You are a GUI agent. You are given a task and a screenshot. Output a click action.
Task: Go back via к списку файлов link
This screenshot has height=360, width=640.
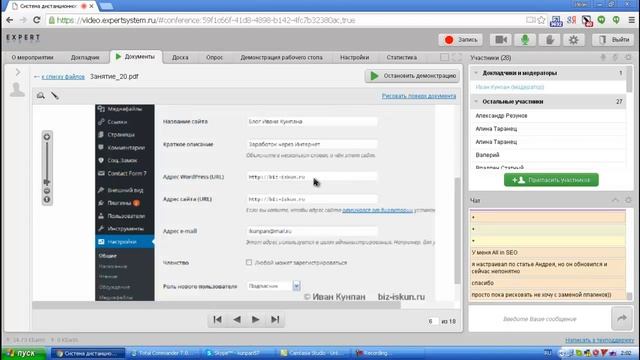click(x=63, y=76)
